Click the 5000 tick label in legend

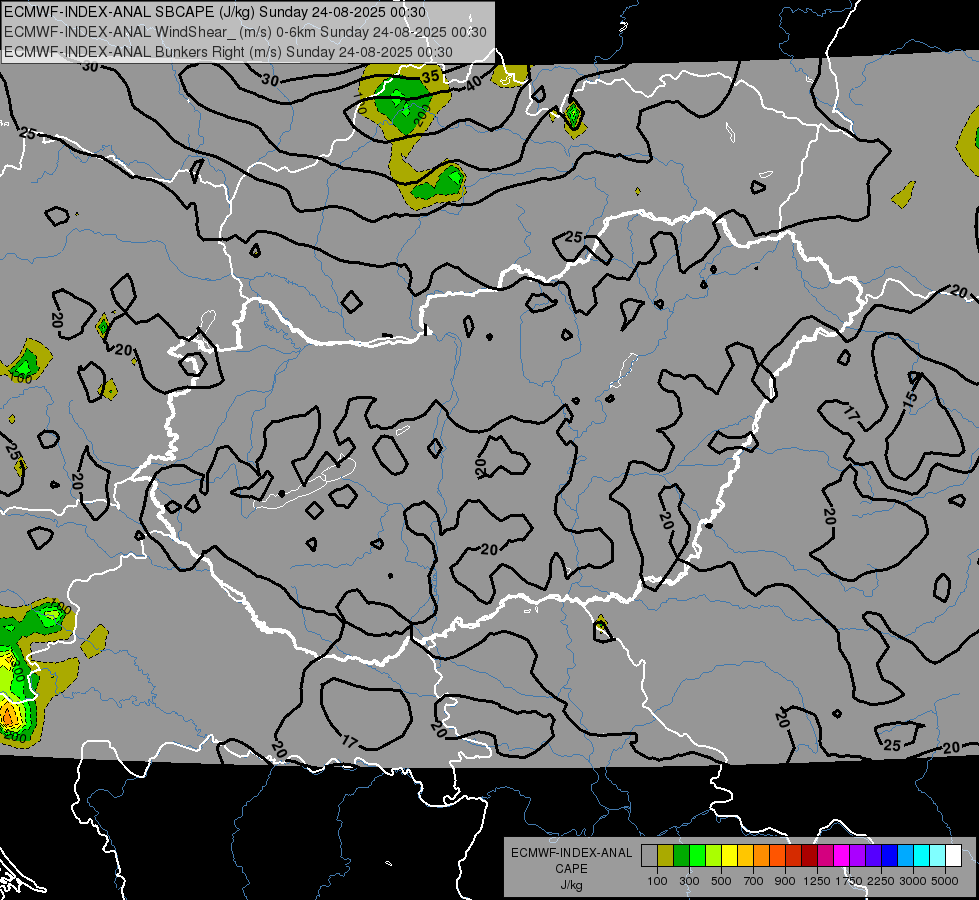pos(945,881)
